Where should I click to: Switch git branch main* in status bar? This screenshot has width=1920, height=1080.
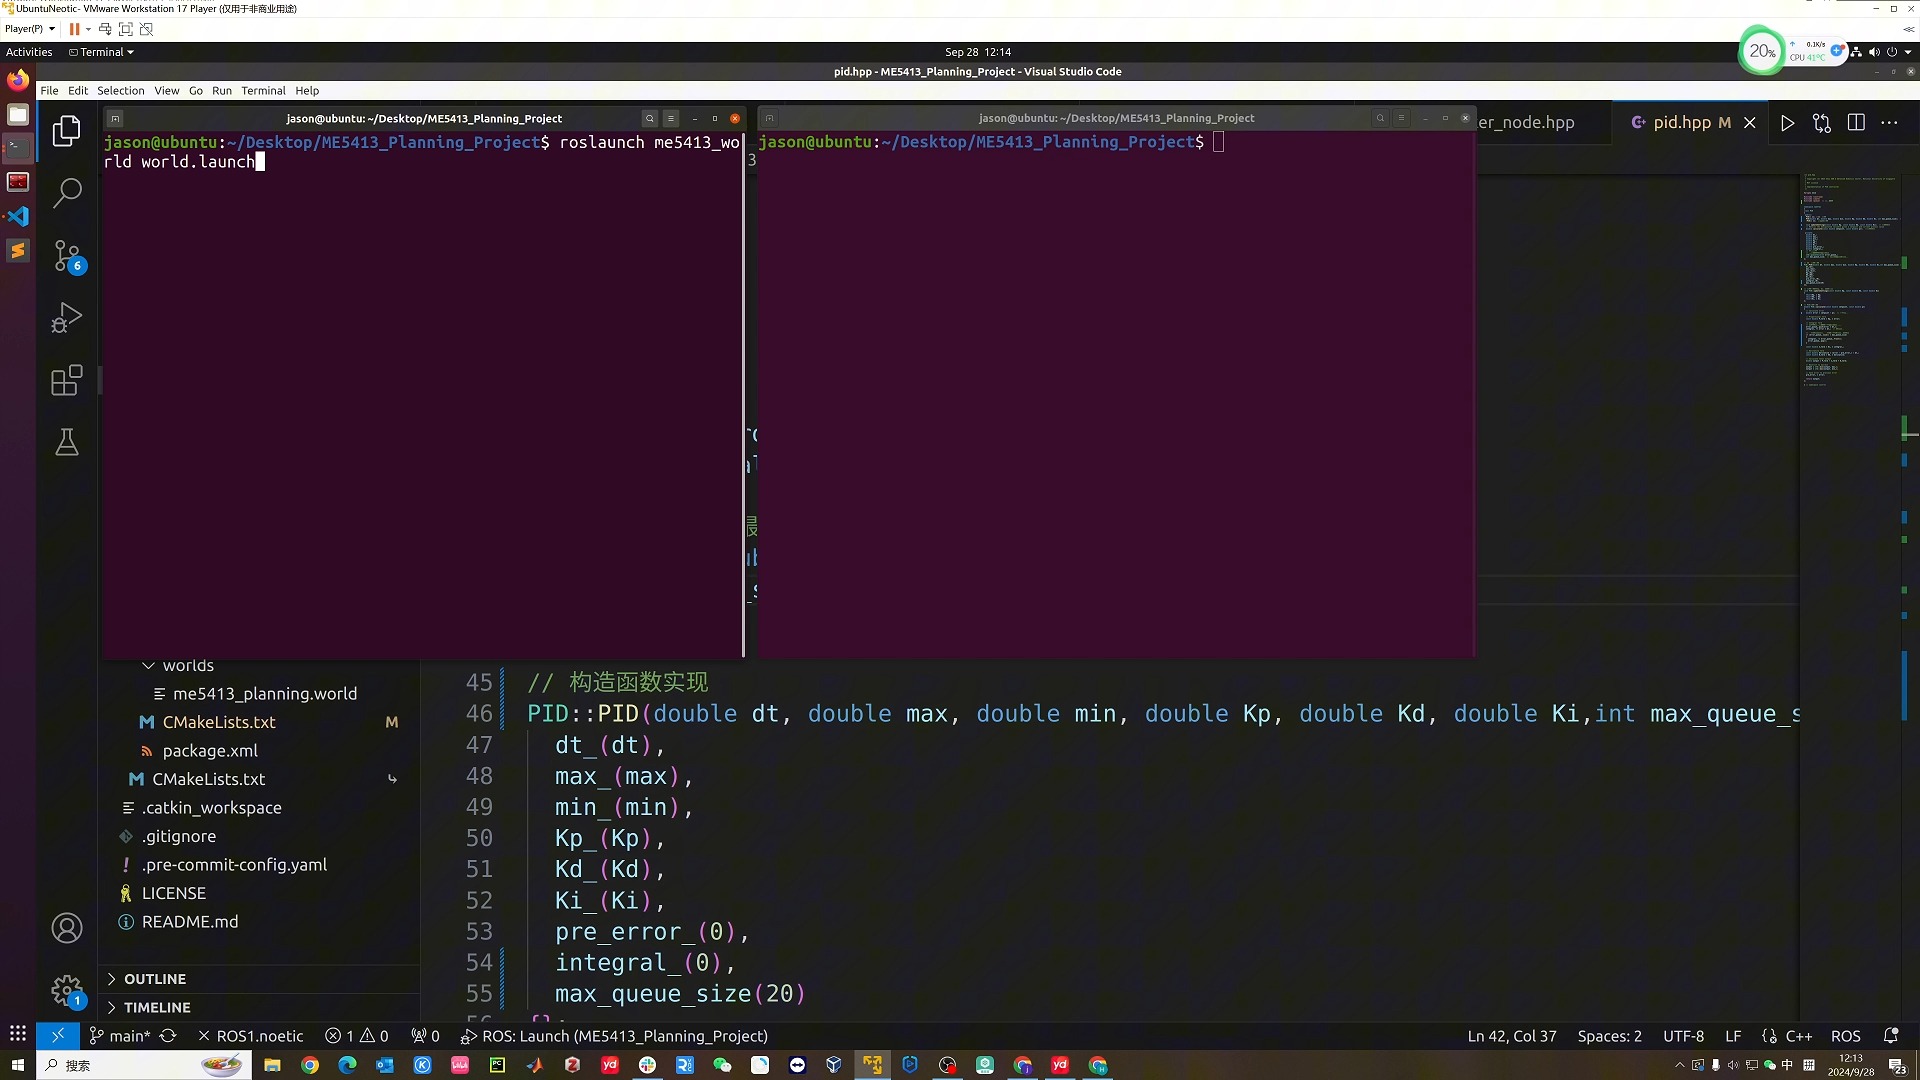pos(119,1036)
